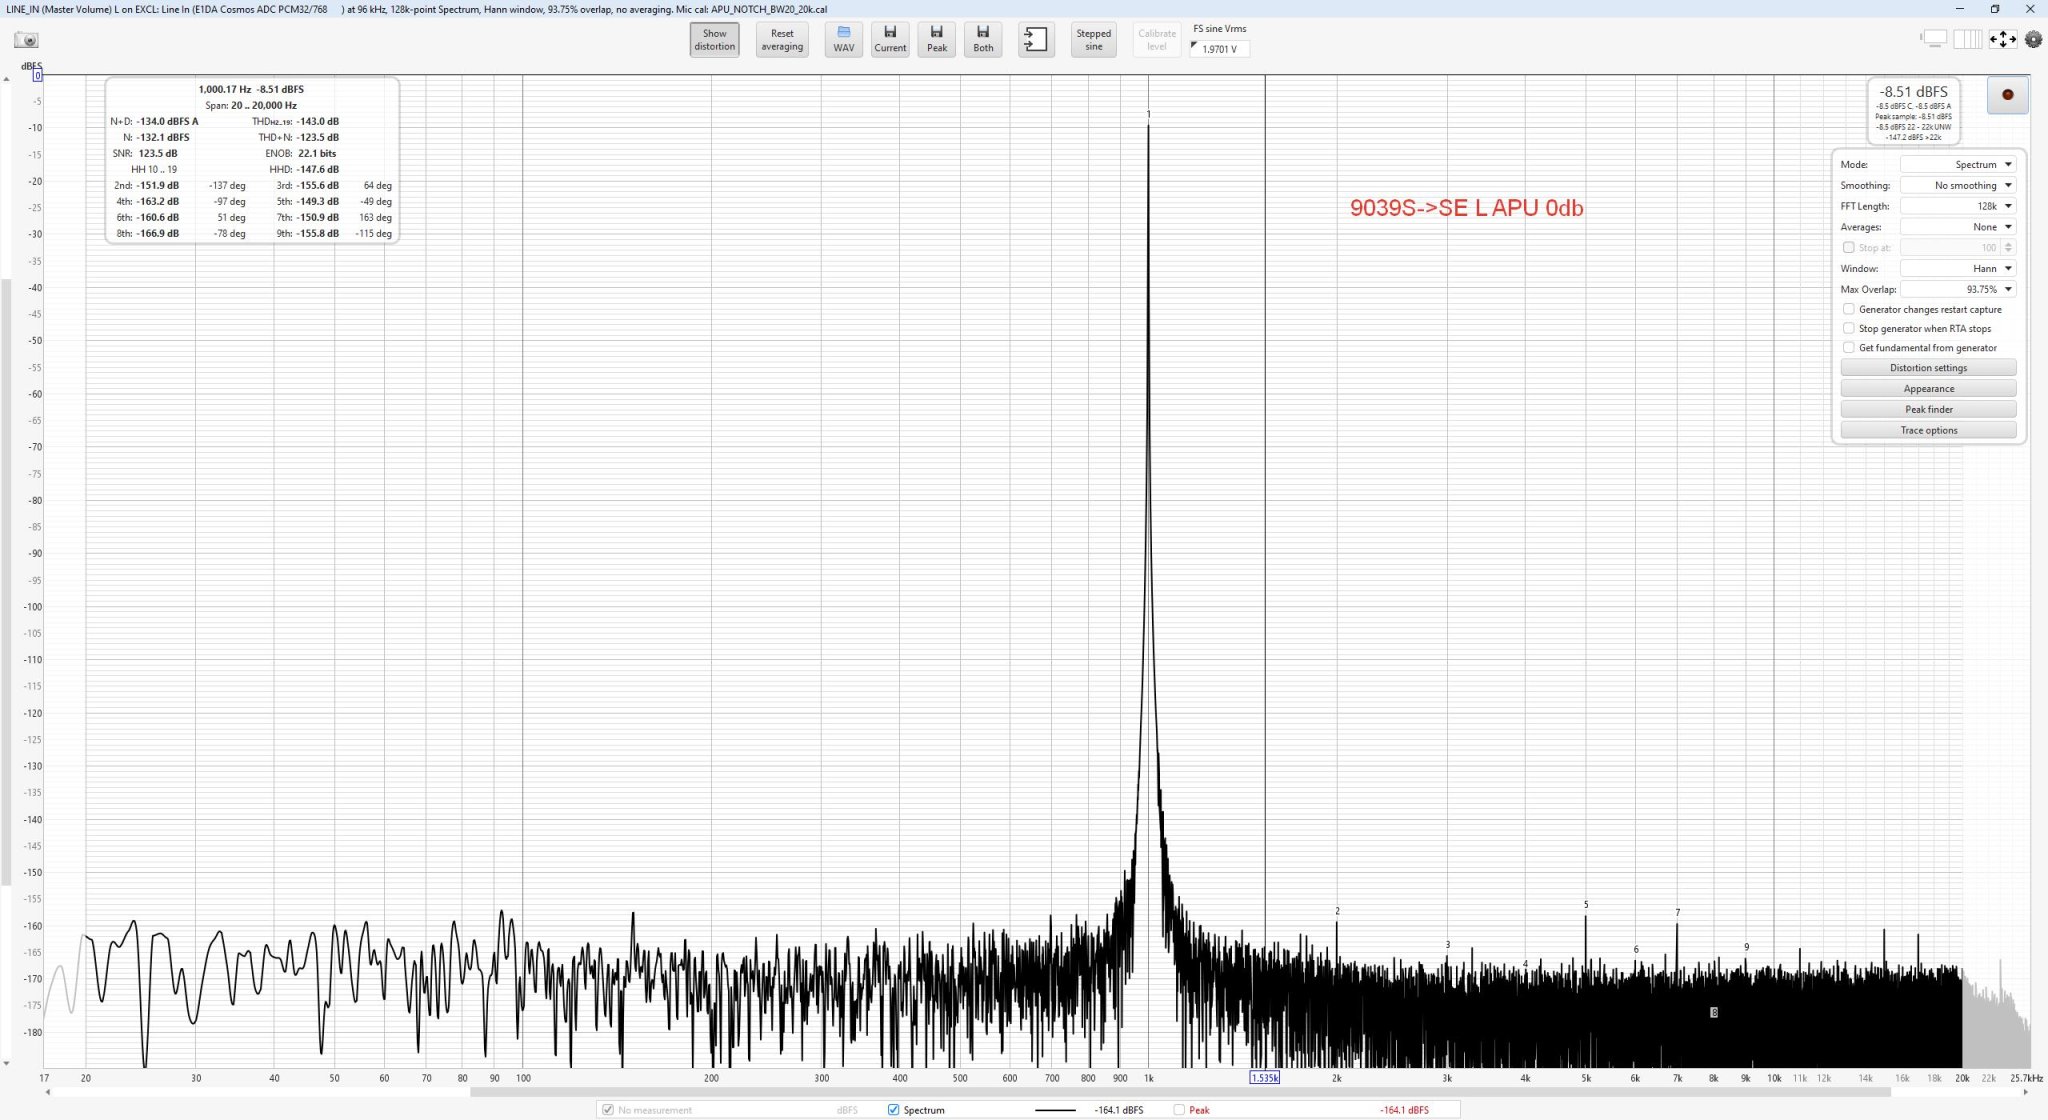Start recording with the red record button
The height and width of the screenshot is (1120, 2048).
pos(2007,95)
